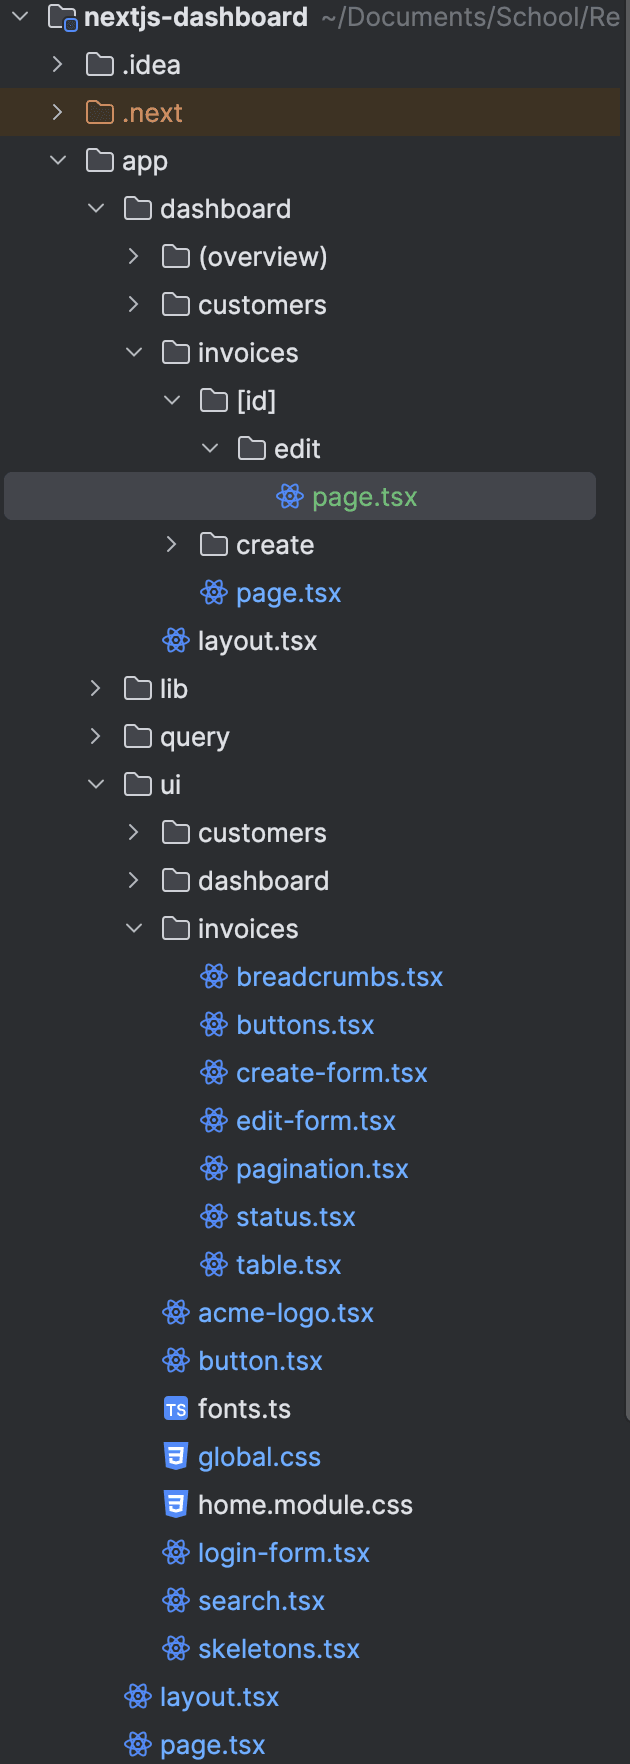The image size is (630, 1764).
Task: Expand the .idea folder
Action: point(58,65)
